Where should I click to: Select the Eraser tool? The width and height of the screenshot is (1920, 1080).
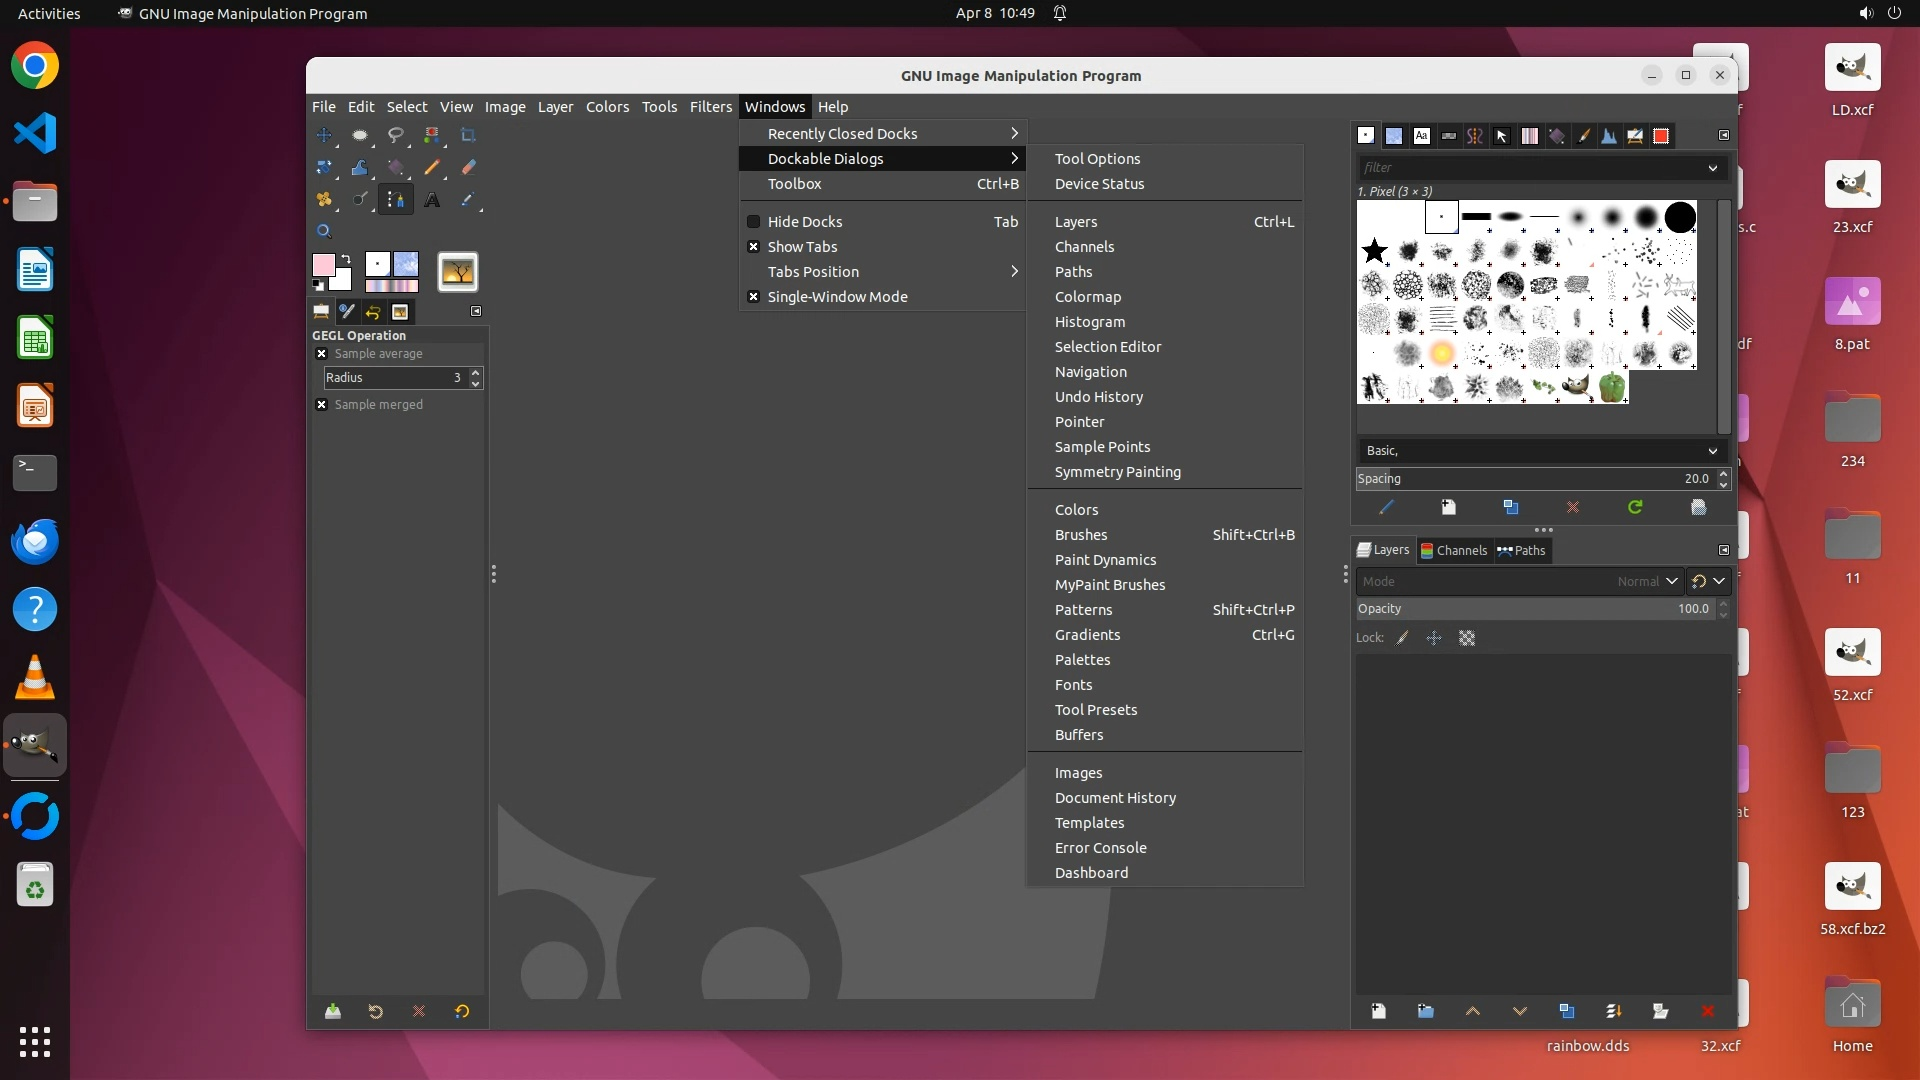468,167
